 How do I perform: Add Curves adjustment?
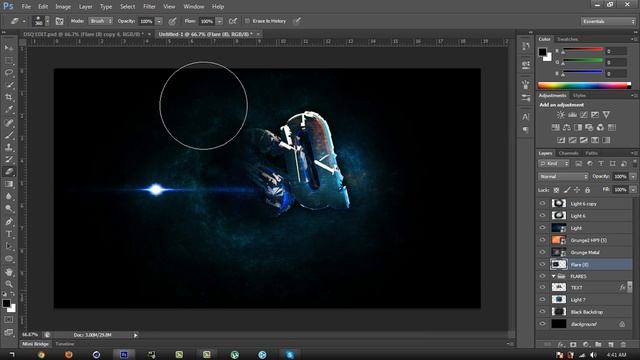[x=584, y=115]
